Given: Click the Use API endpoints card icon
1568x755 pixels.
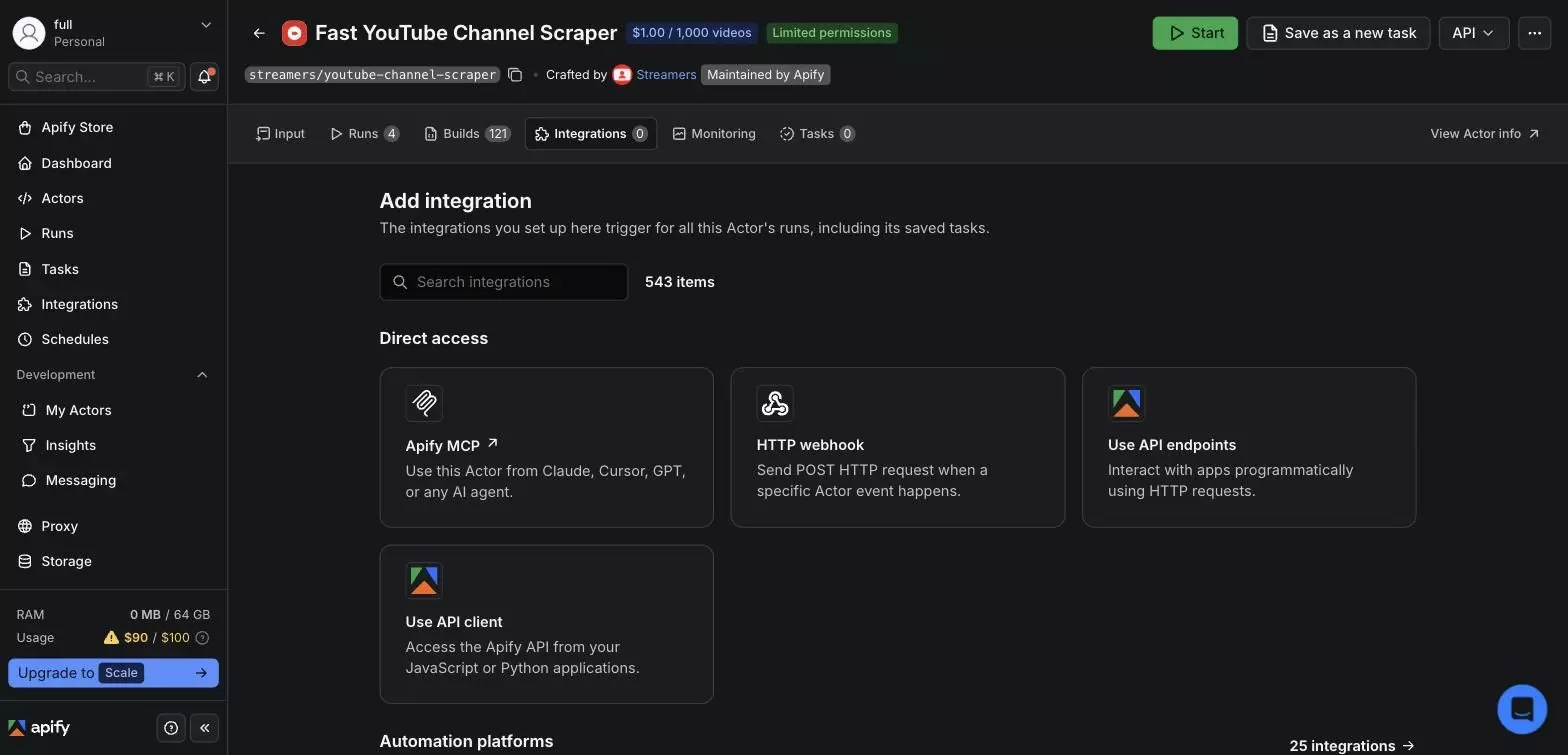Looking at the screenshot, I should (1126, 403).
